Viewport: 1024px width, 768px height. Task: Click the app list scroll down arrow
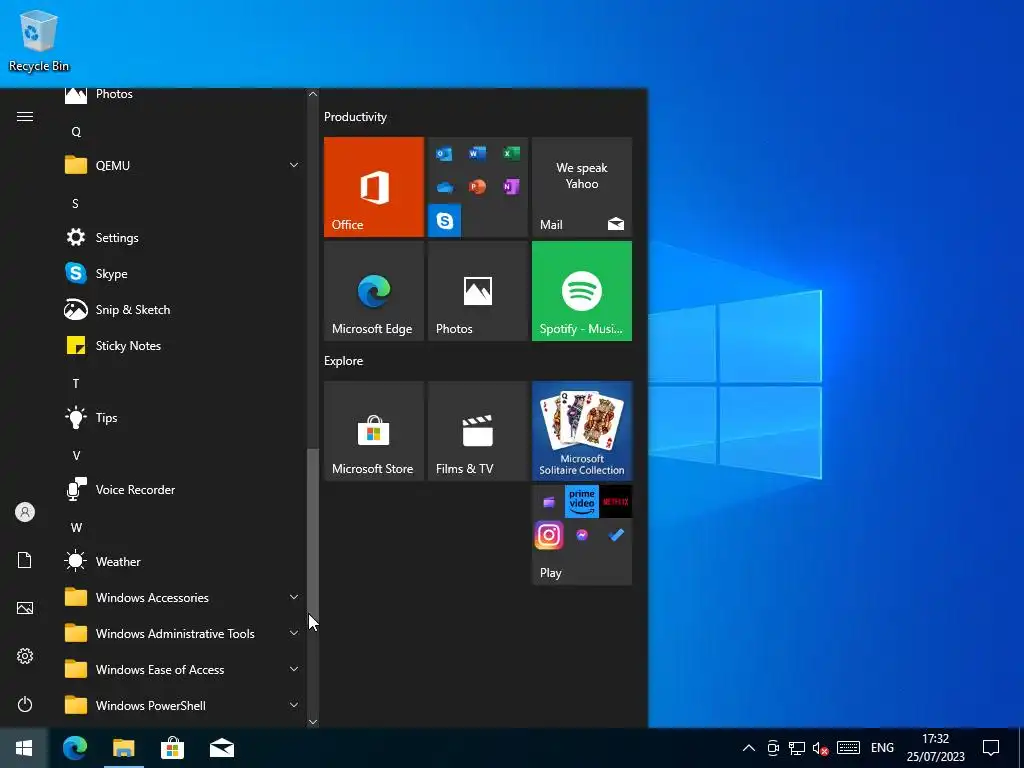coord(313,722)
